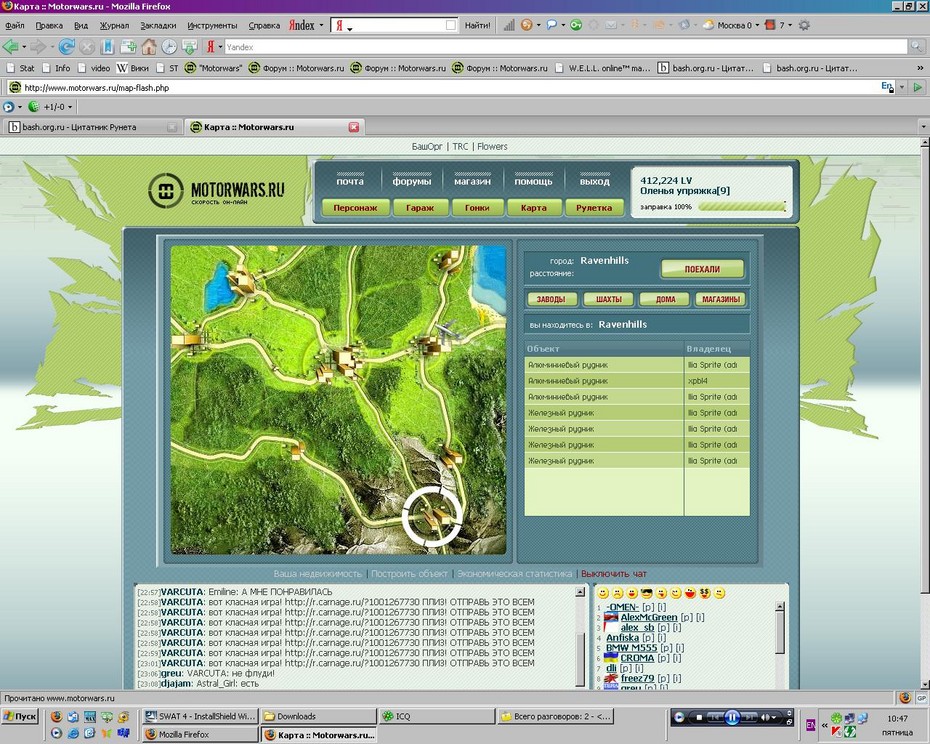Click the signal bars icon in Yandex bar

click(x=509, y=25)
